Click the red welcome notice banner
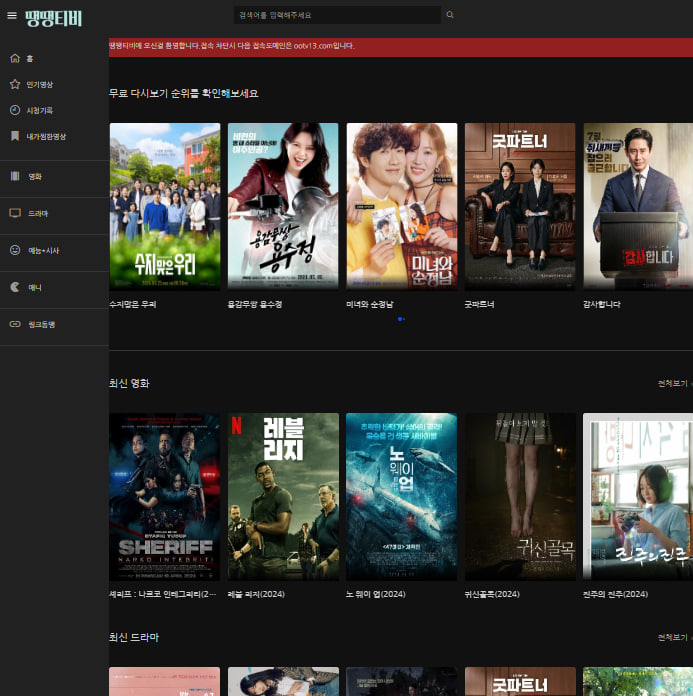 click(401, 47)
